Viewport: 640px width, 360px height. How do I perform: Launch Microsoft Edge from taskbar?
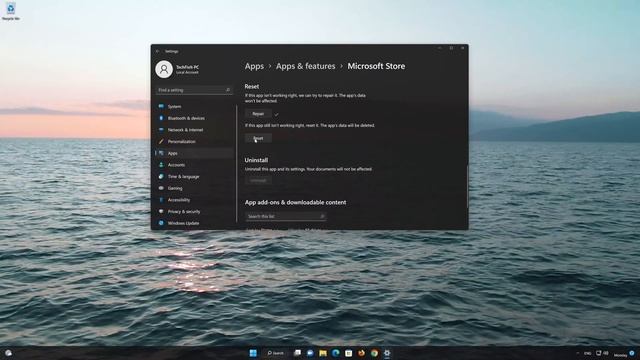[x=336, y=353]
